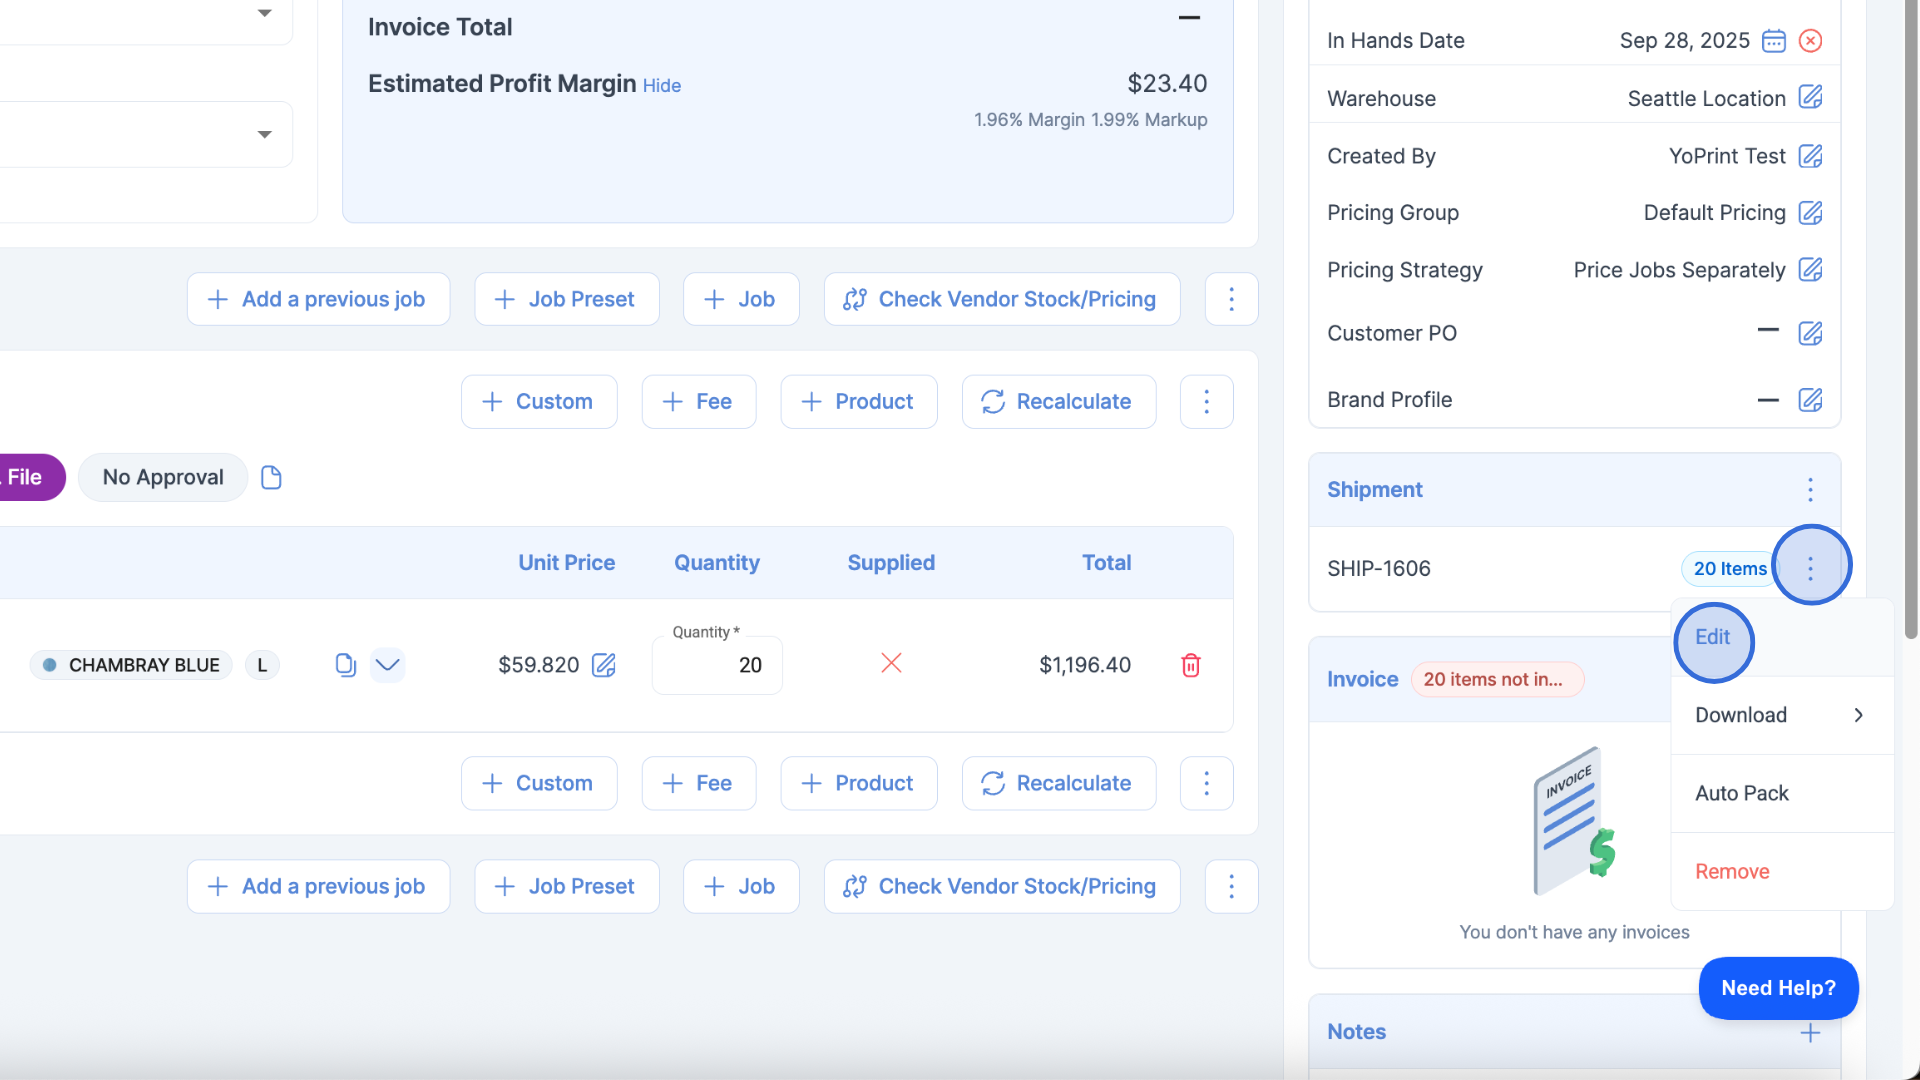Delete the CHAMBRAY BLUE line item

pos(1190,665)
